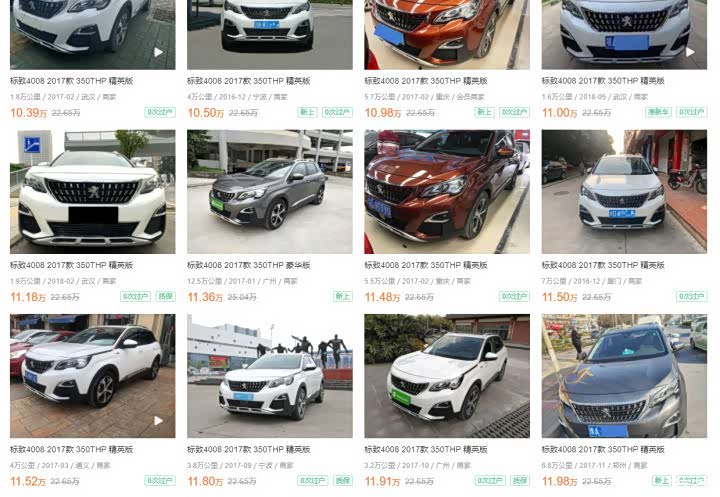
Task: Click the 准新车 tag on the 11.00万 listing
Action: 658,112
